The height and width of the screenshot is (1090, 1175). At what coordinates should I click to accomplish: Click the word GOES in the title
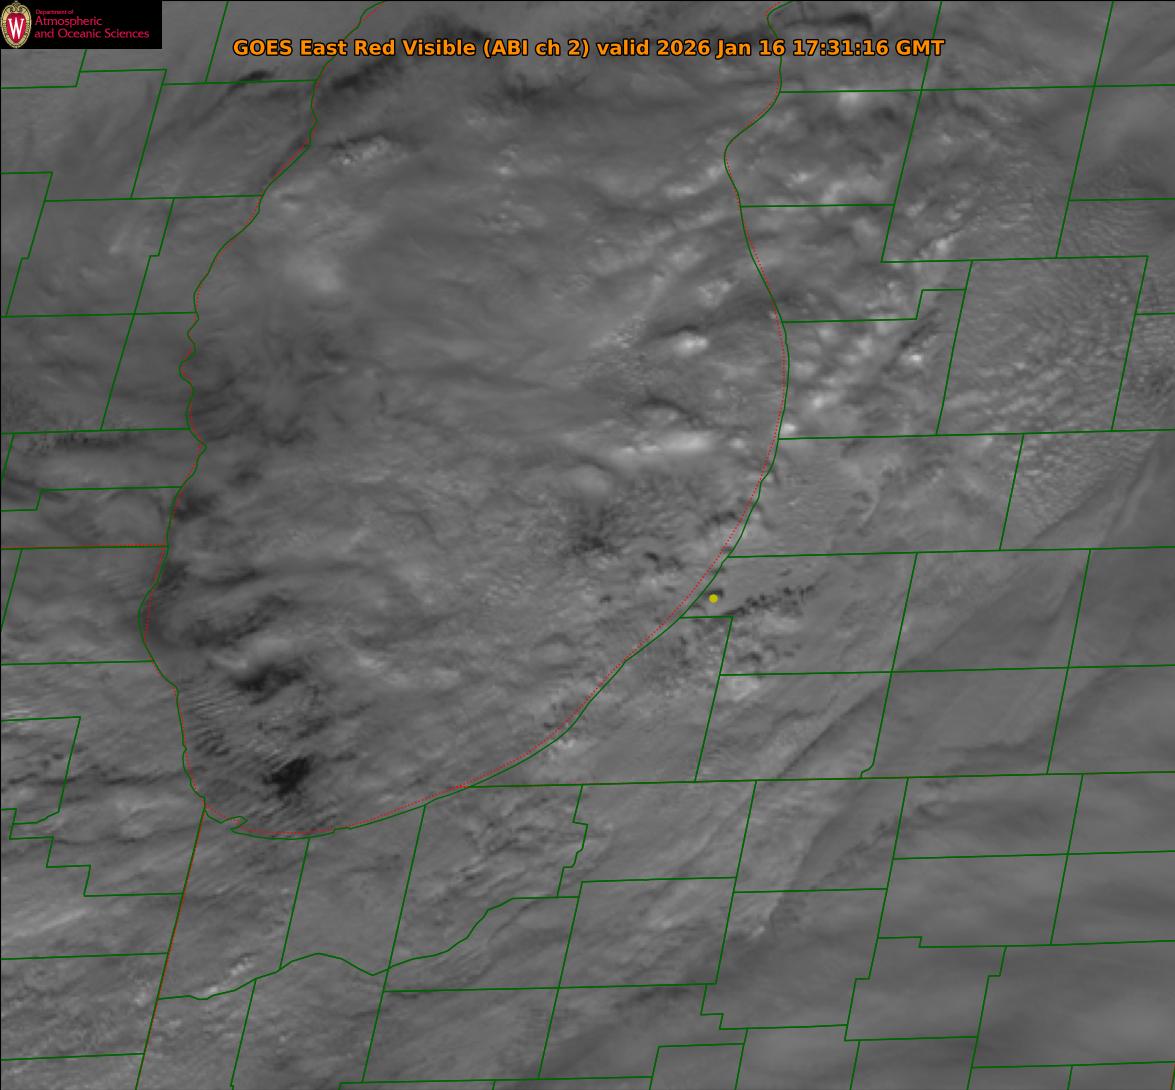(263, 48)
